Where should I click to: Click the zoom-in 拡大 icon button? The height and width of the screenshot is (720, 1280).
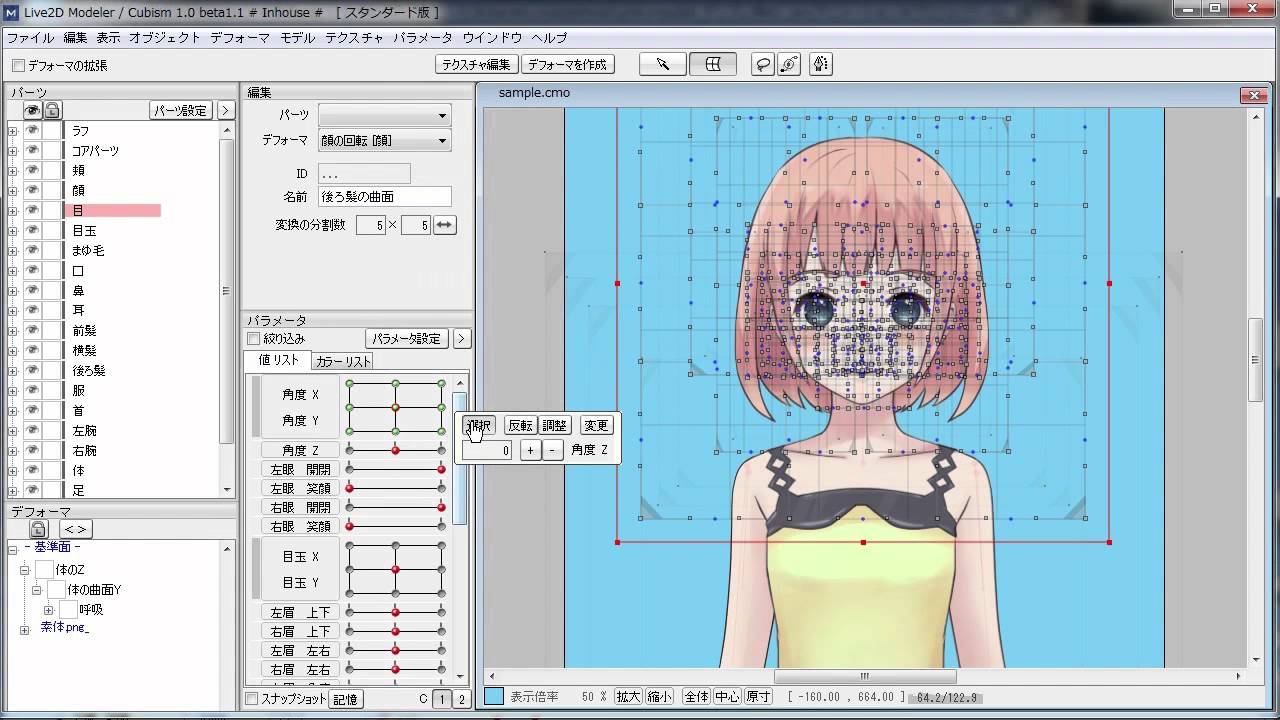pyautogui.click(x=627, y=696)
